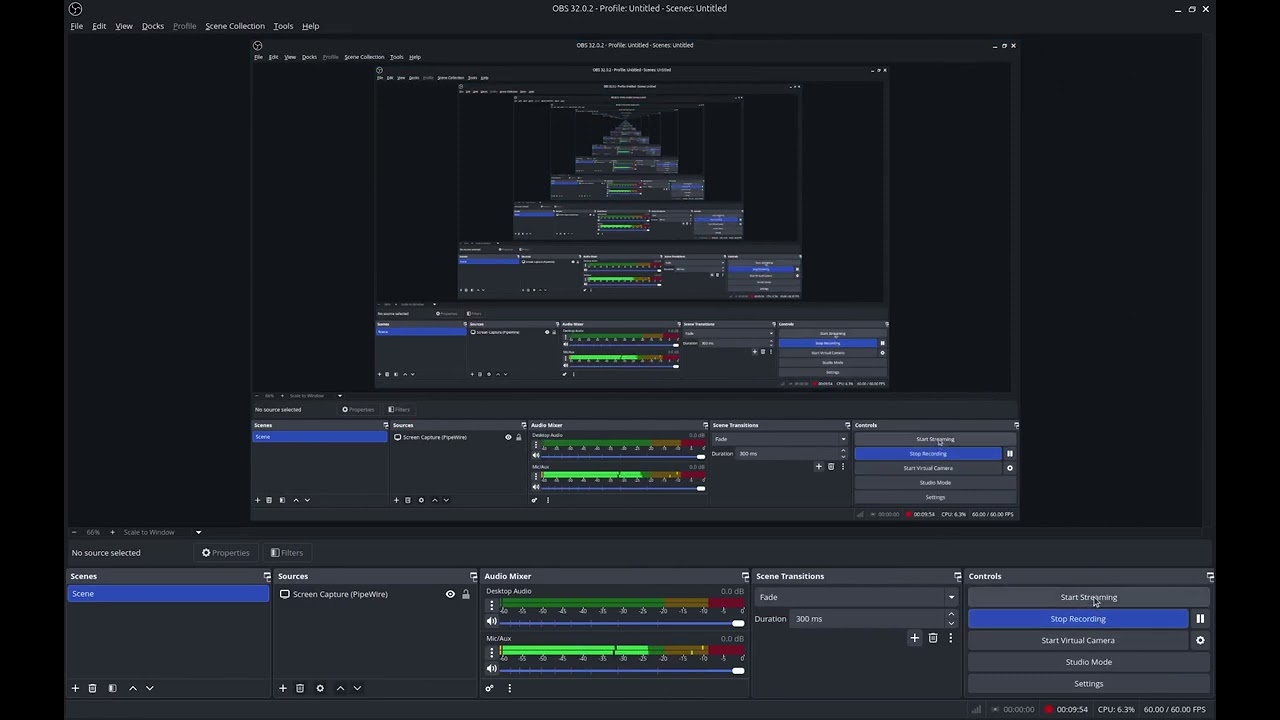Open the File menu

(77, 26)
